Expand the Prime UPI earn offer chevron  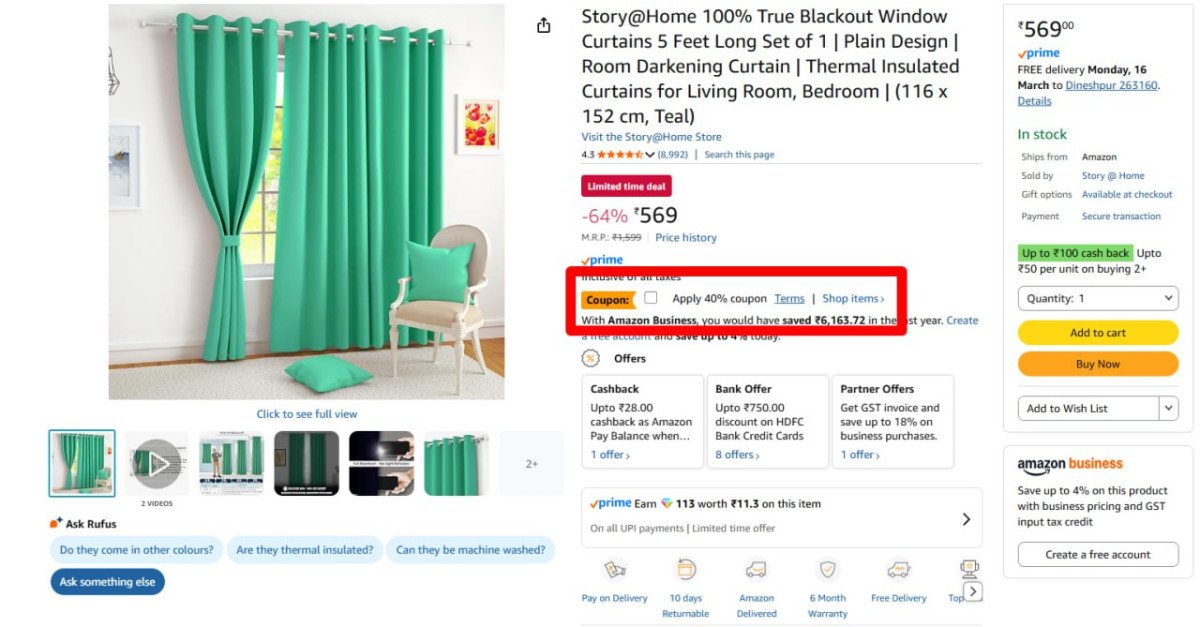tap(966, 519)
